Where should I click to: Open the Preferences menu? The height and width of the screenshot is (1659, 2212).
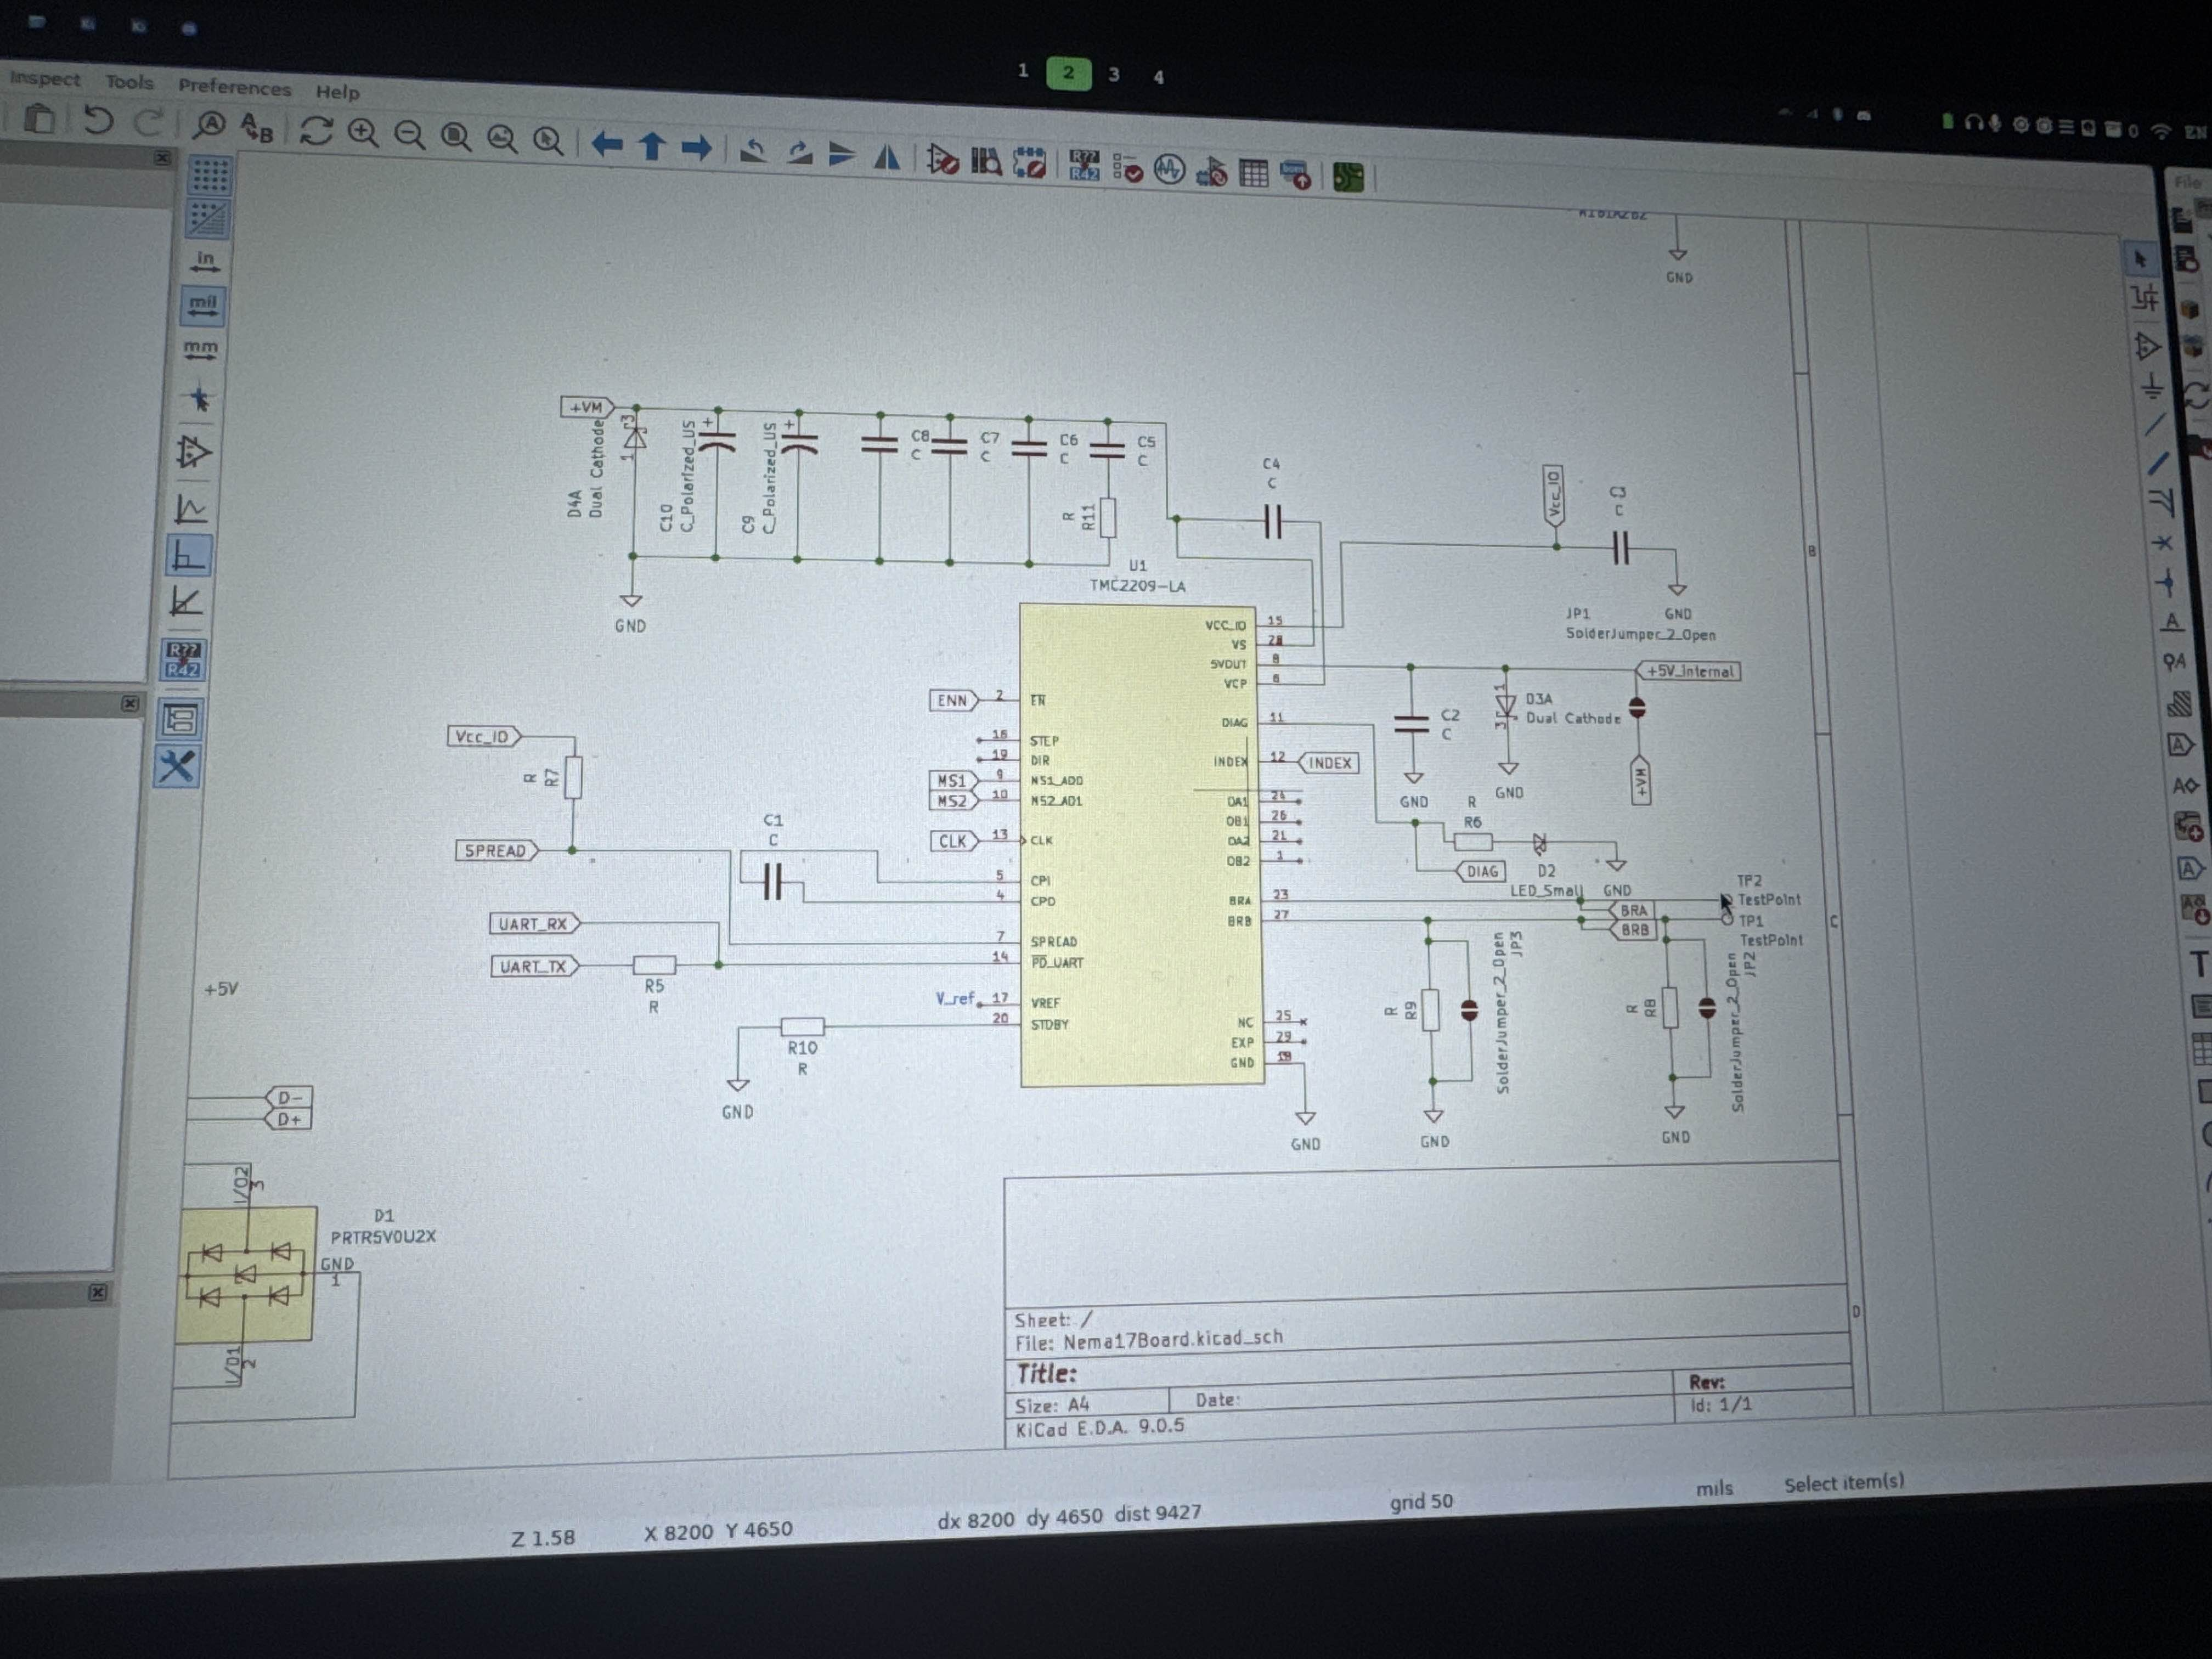(234, 87)
